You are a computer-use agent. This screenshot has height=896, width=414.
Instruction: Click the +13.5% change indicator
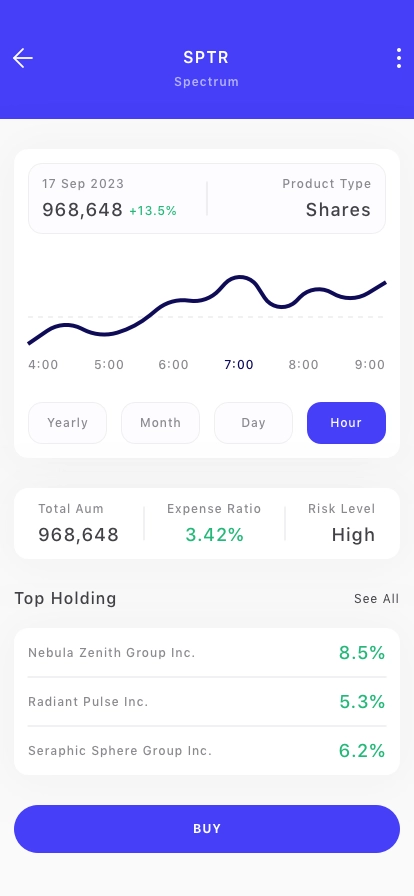153,211
